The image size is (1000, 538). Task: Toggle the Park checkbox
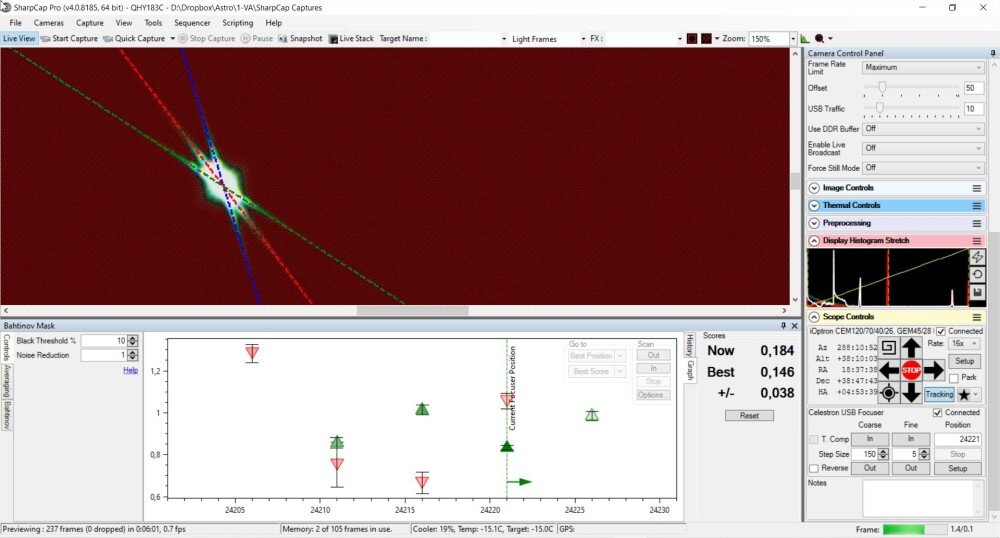953,378
